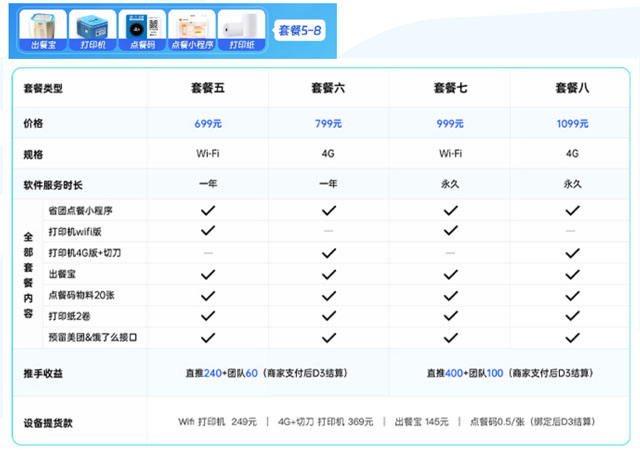Select the 套餐八 column header
Screen dimensions: 640x450
pos(572,89)
